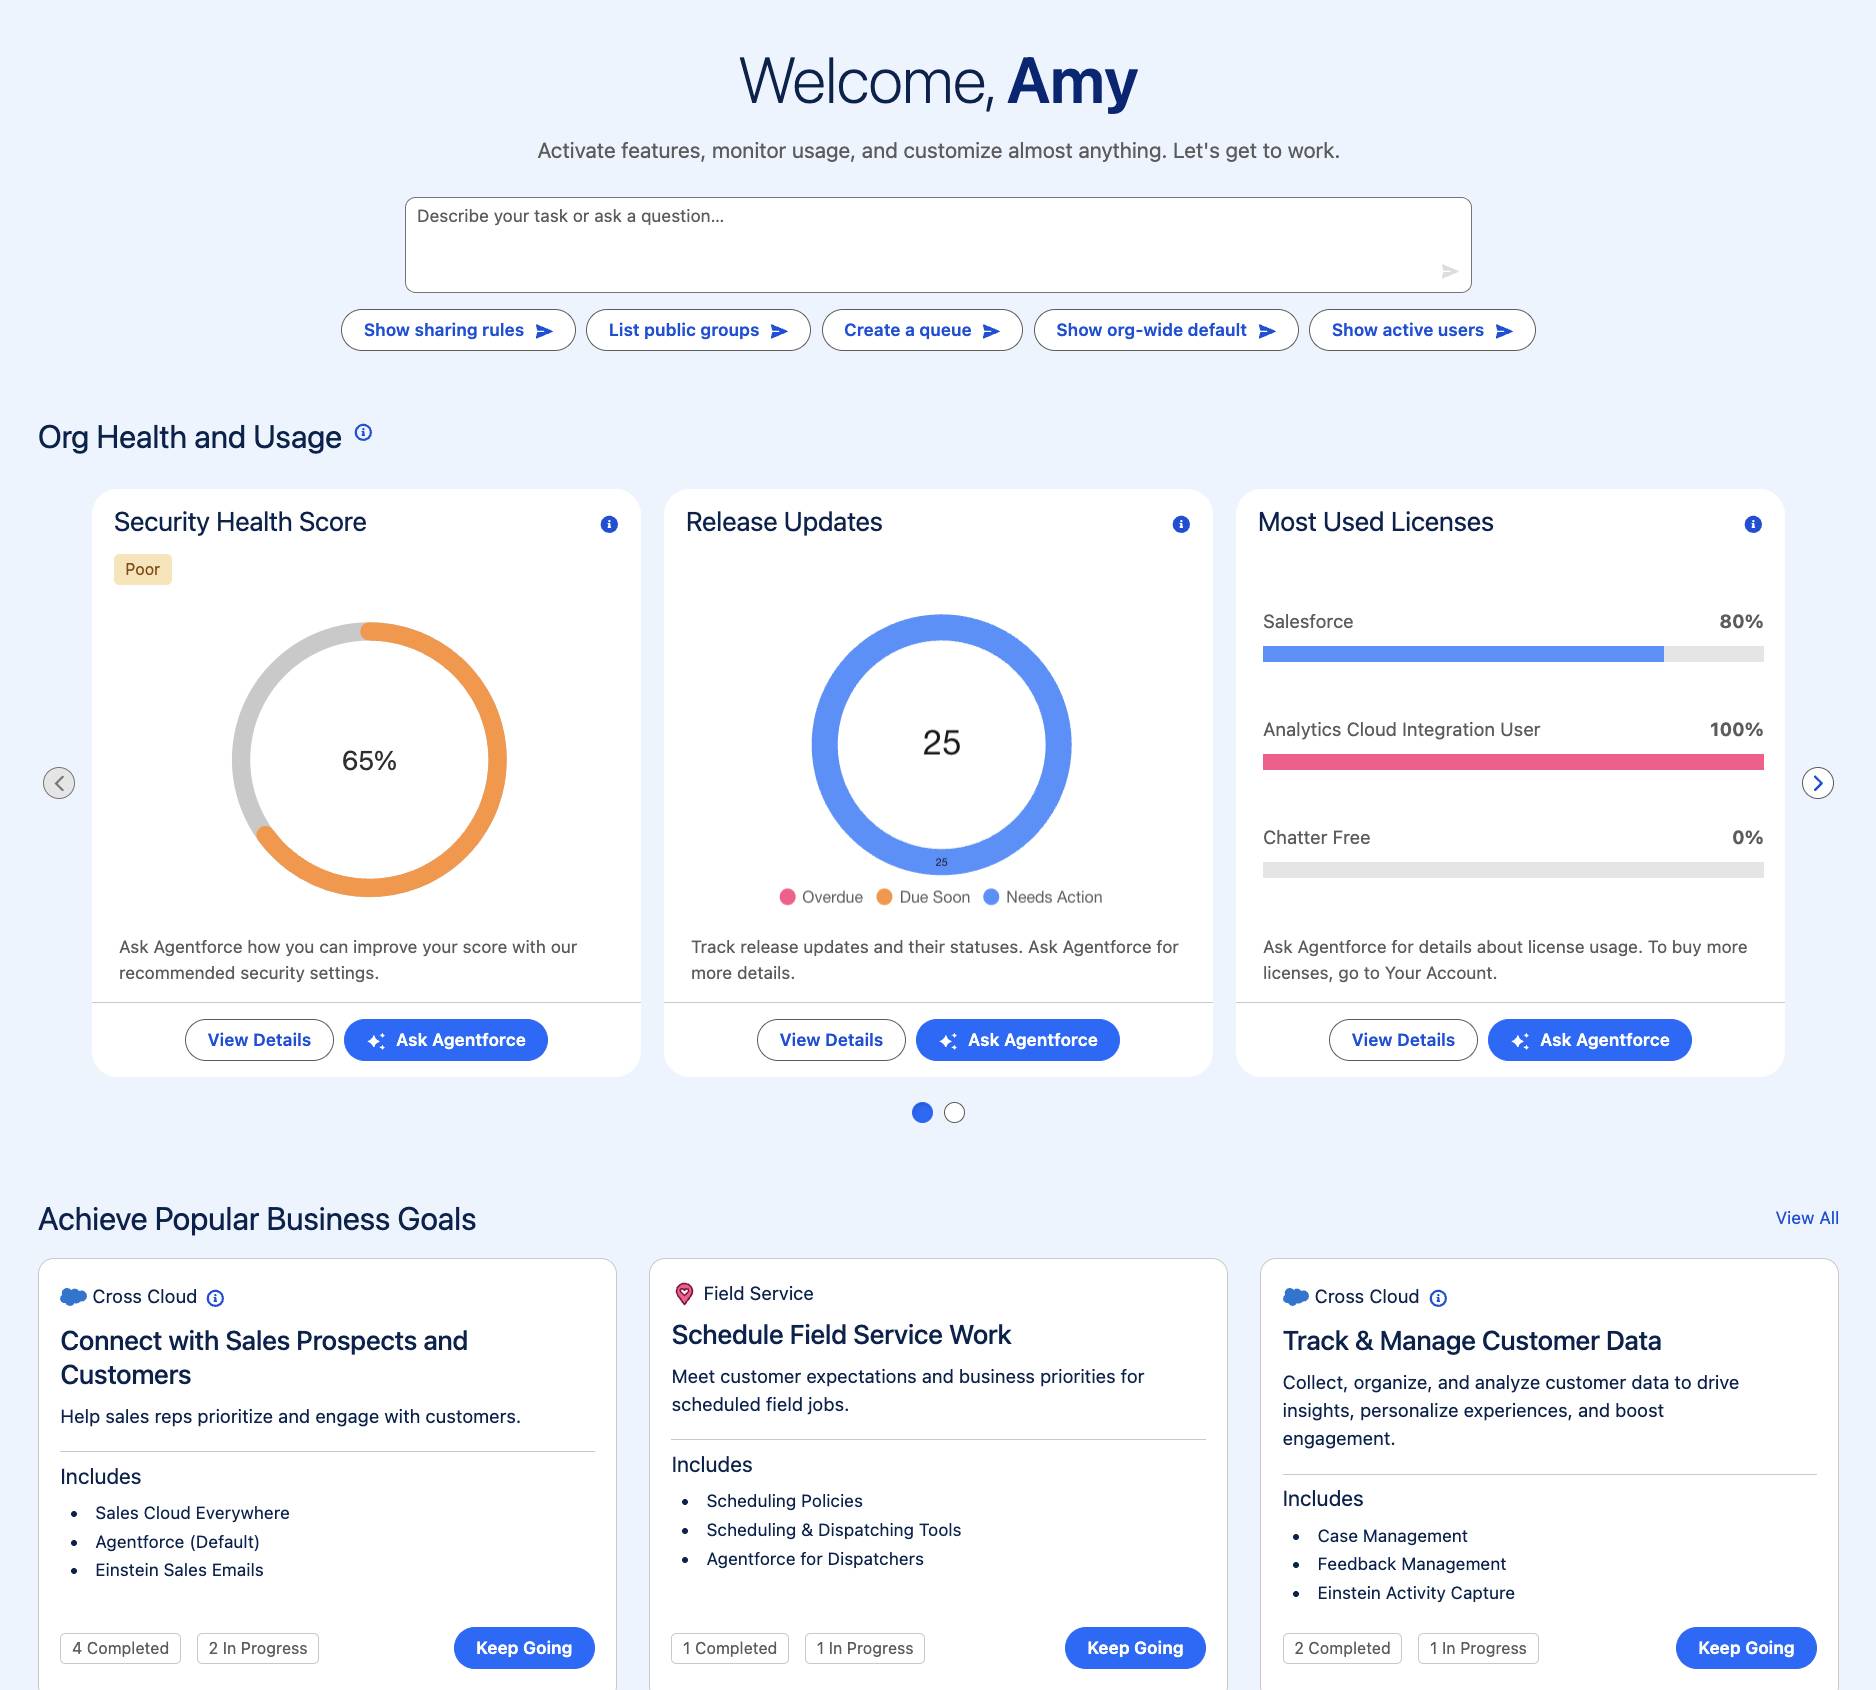This screenshot has width=1876, height=1690.
Task: Click the Analytics Cloud Integration User usage bar
Action: coord(1513,762)
